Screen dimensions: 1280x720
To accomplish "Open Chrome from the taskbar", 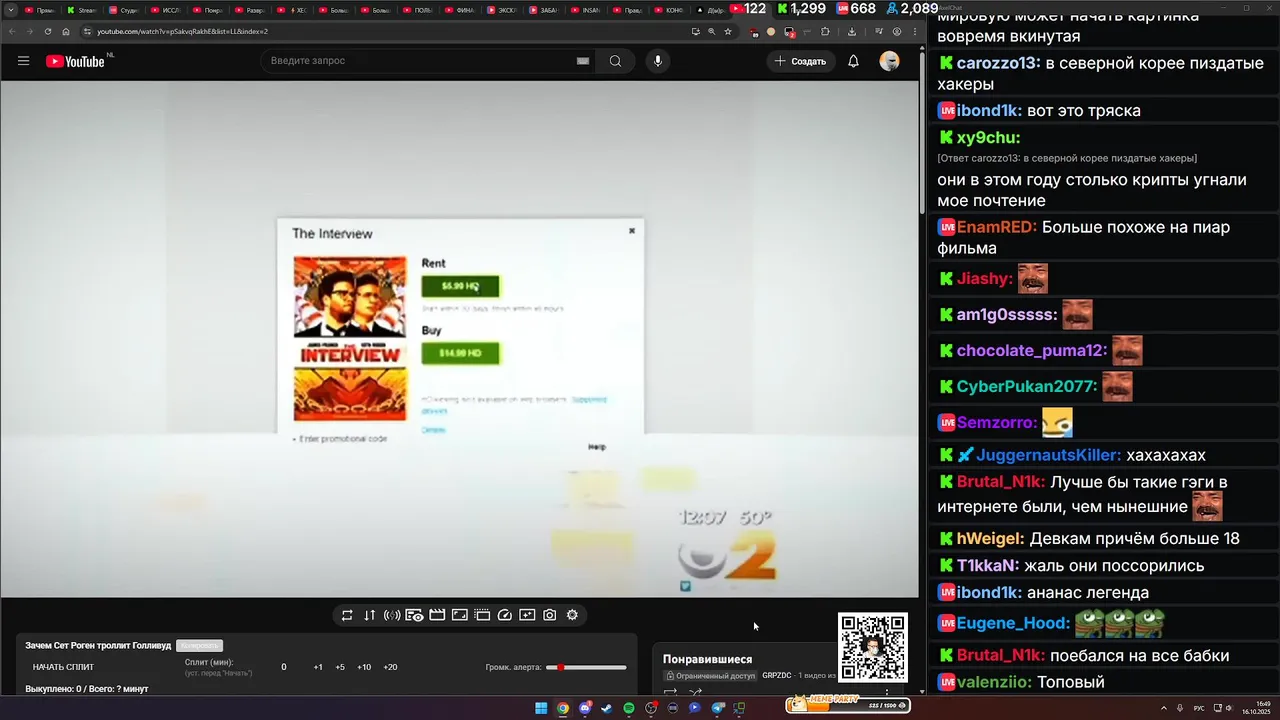I will (563, 708).
